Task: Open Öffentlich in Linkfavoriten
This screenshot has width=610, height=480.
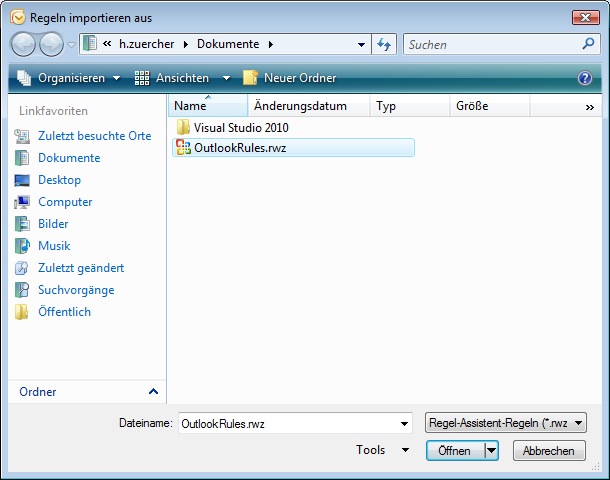Action: coord(64,312)
